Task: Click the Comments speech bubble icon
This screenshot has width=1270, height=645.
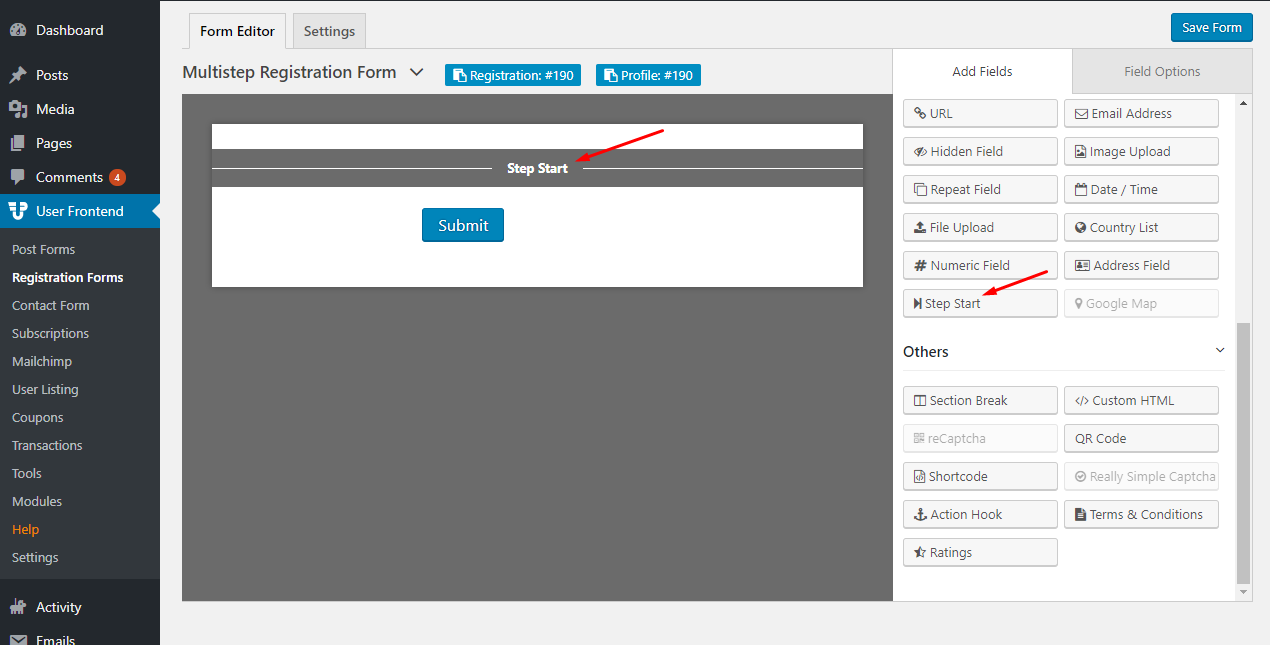Action: [x=18, y=177]
